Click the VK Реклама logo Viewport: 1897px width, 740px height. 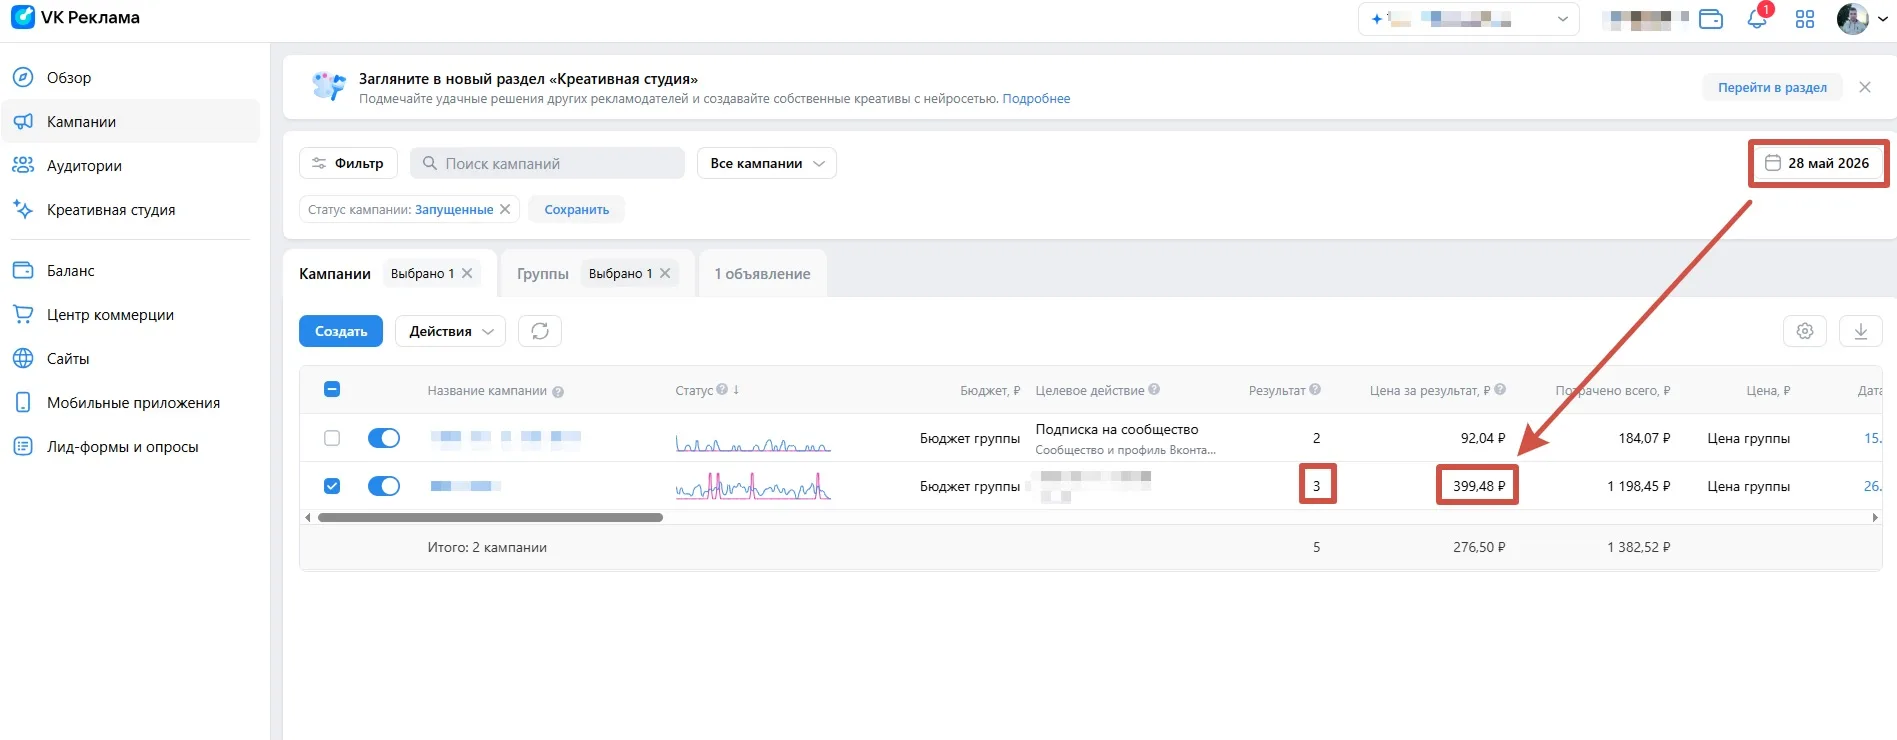point(75,18)
